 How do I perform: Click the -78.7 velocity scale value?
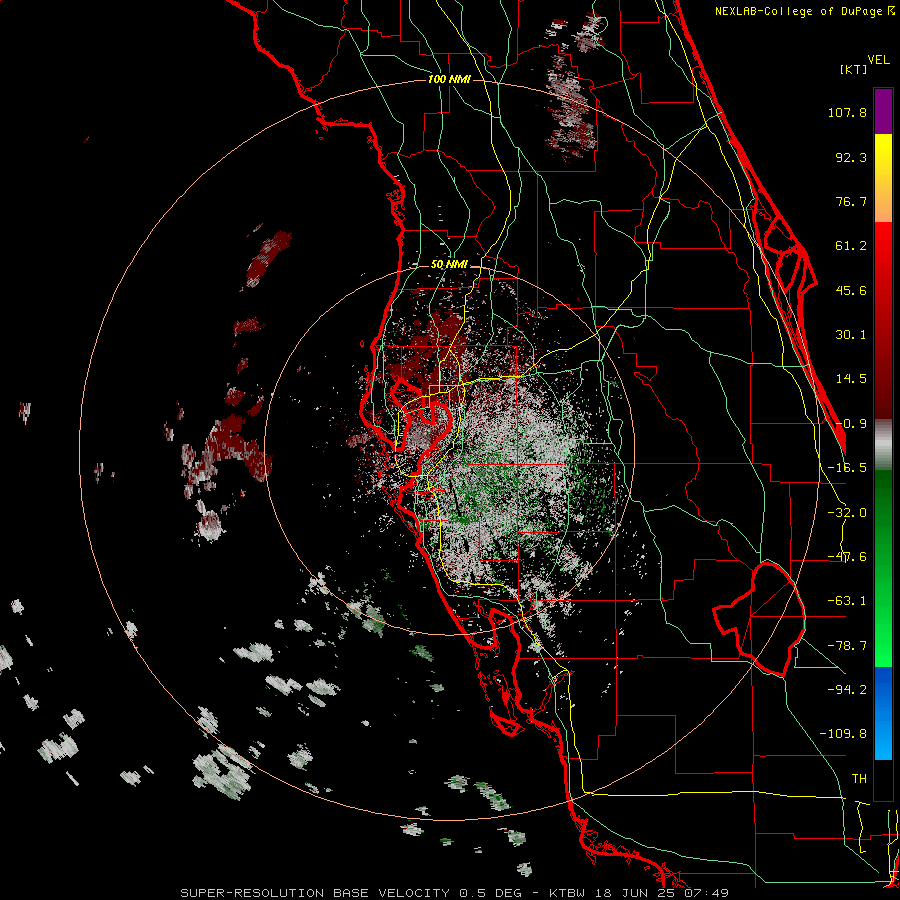point(847,646)
